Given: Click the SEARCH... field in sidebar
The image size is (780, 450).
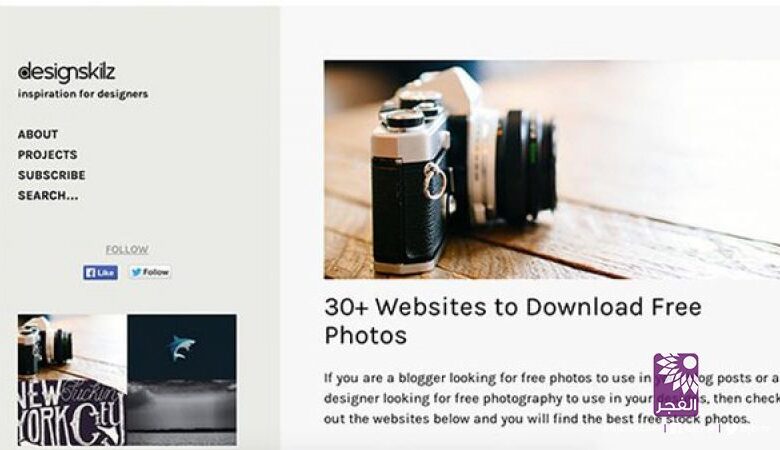Looking at the screenshot, I should [48, 195].
